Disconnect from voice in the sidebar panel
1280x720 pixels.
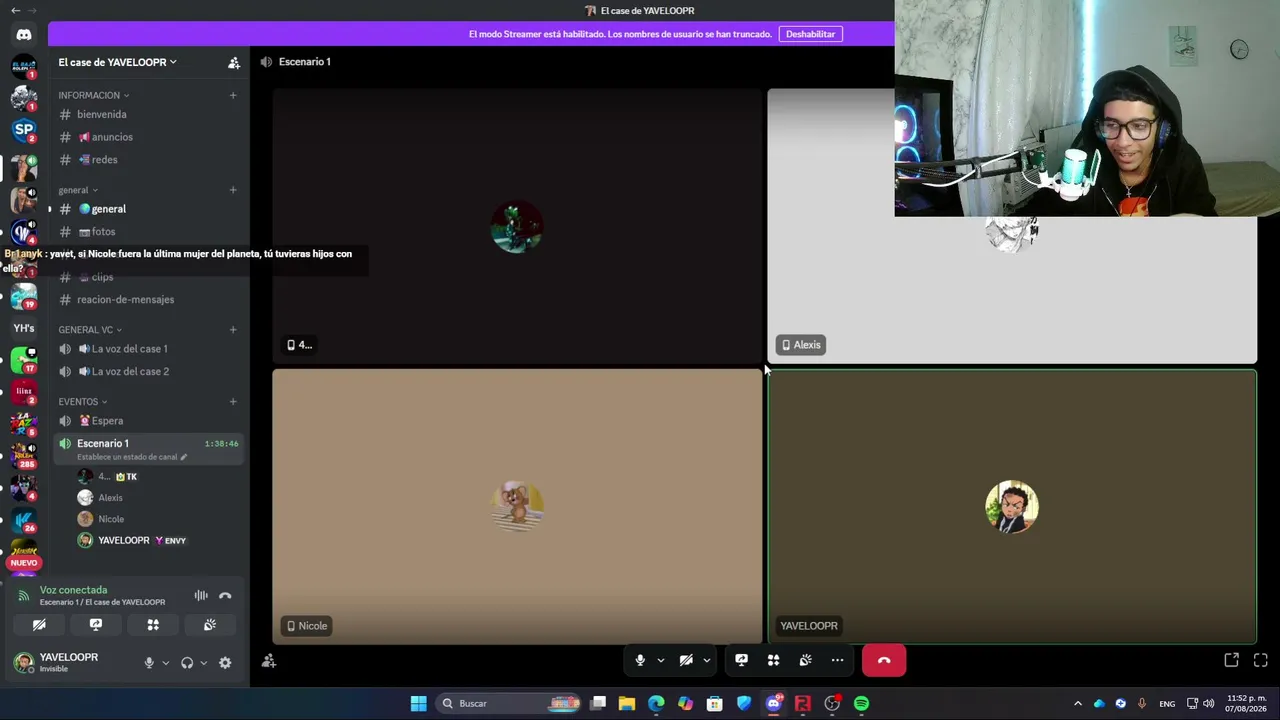(x=225, y=596)
